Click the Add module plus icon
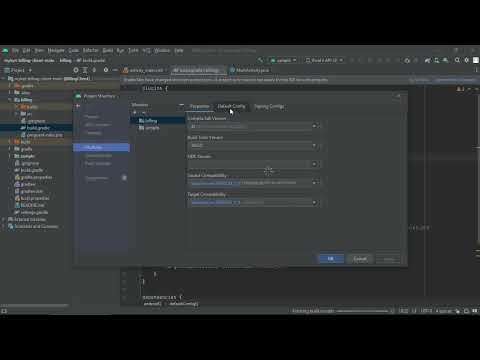 click(135, 113)
